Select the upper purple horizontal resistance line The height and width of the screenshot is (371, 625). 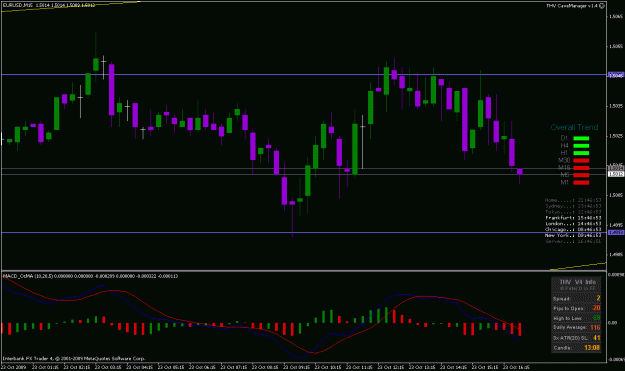[303, 75]
